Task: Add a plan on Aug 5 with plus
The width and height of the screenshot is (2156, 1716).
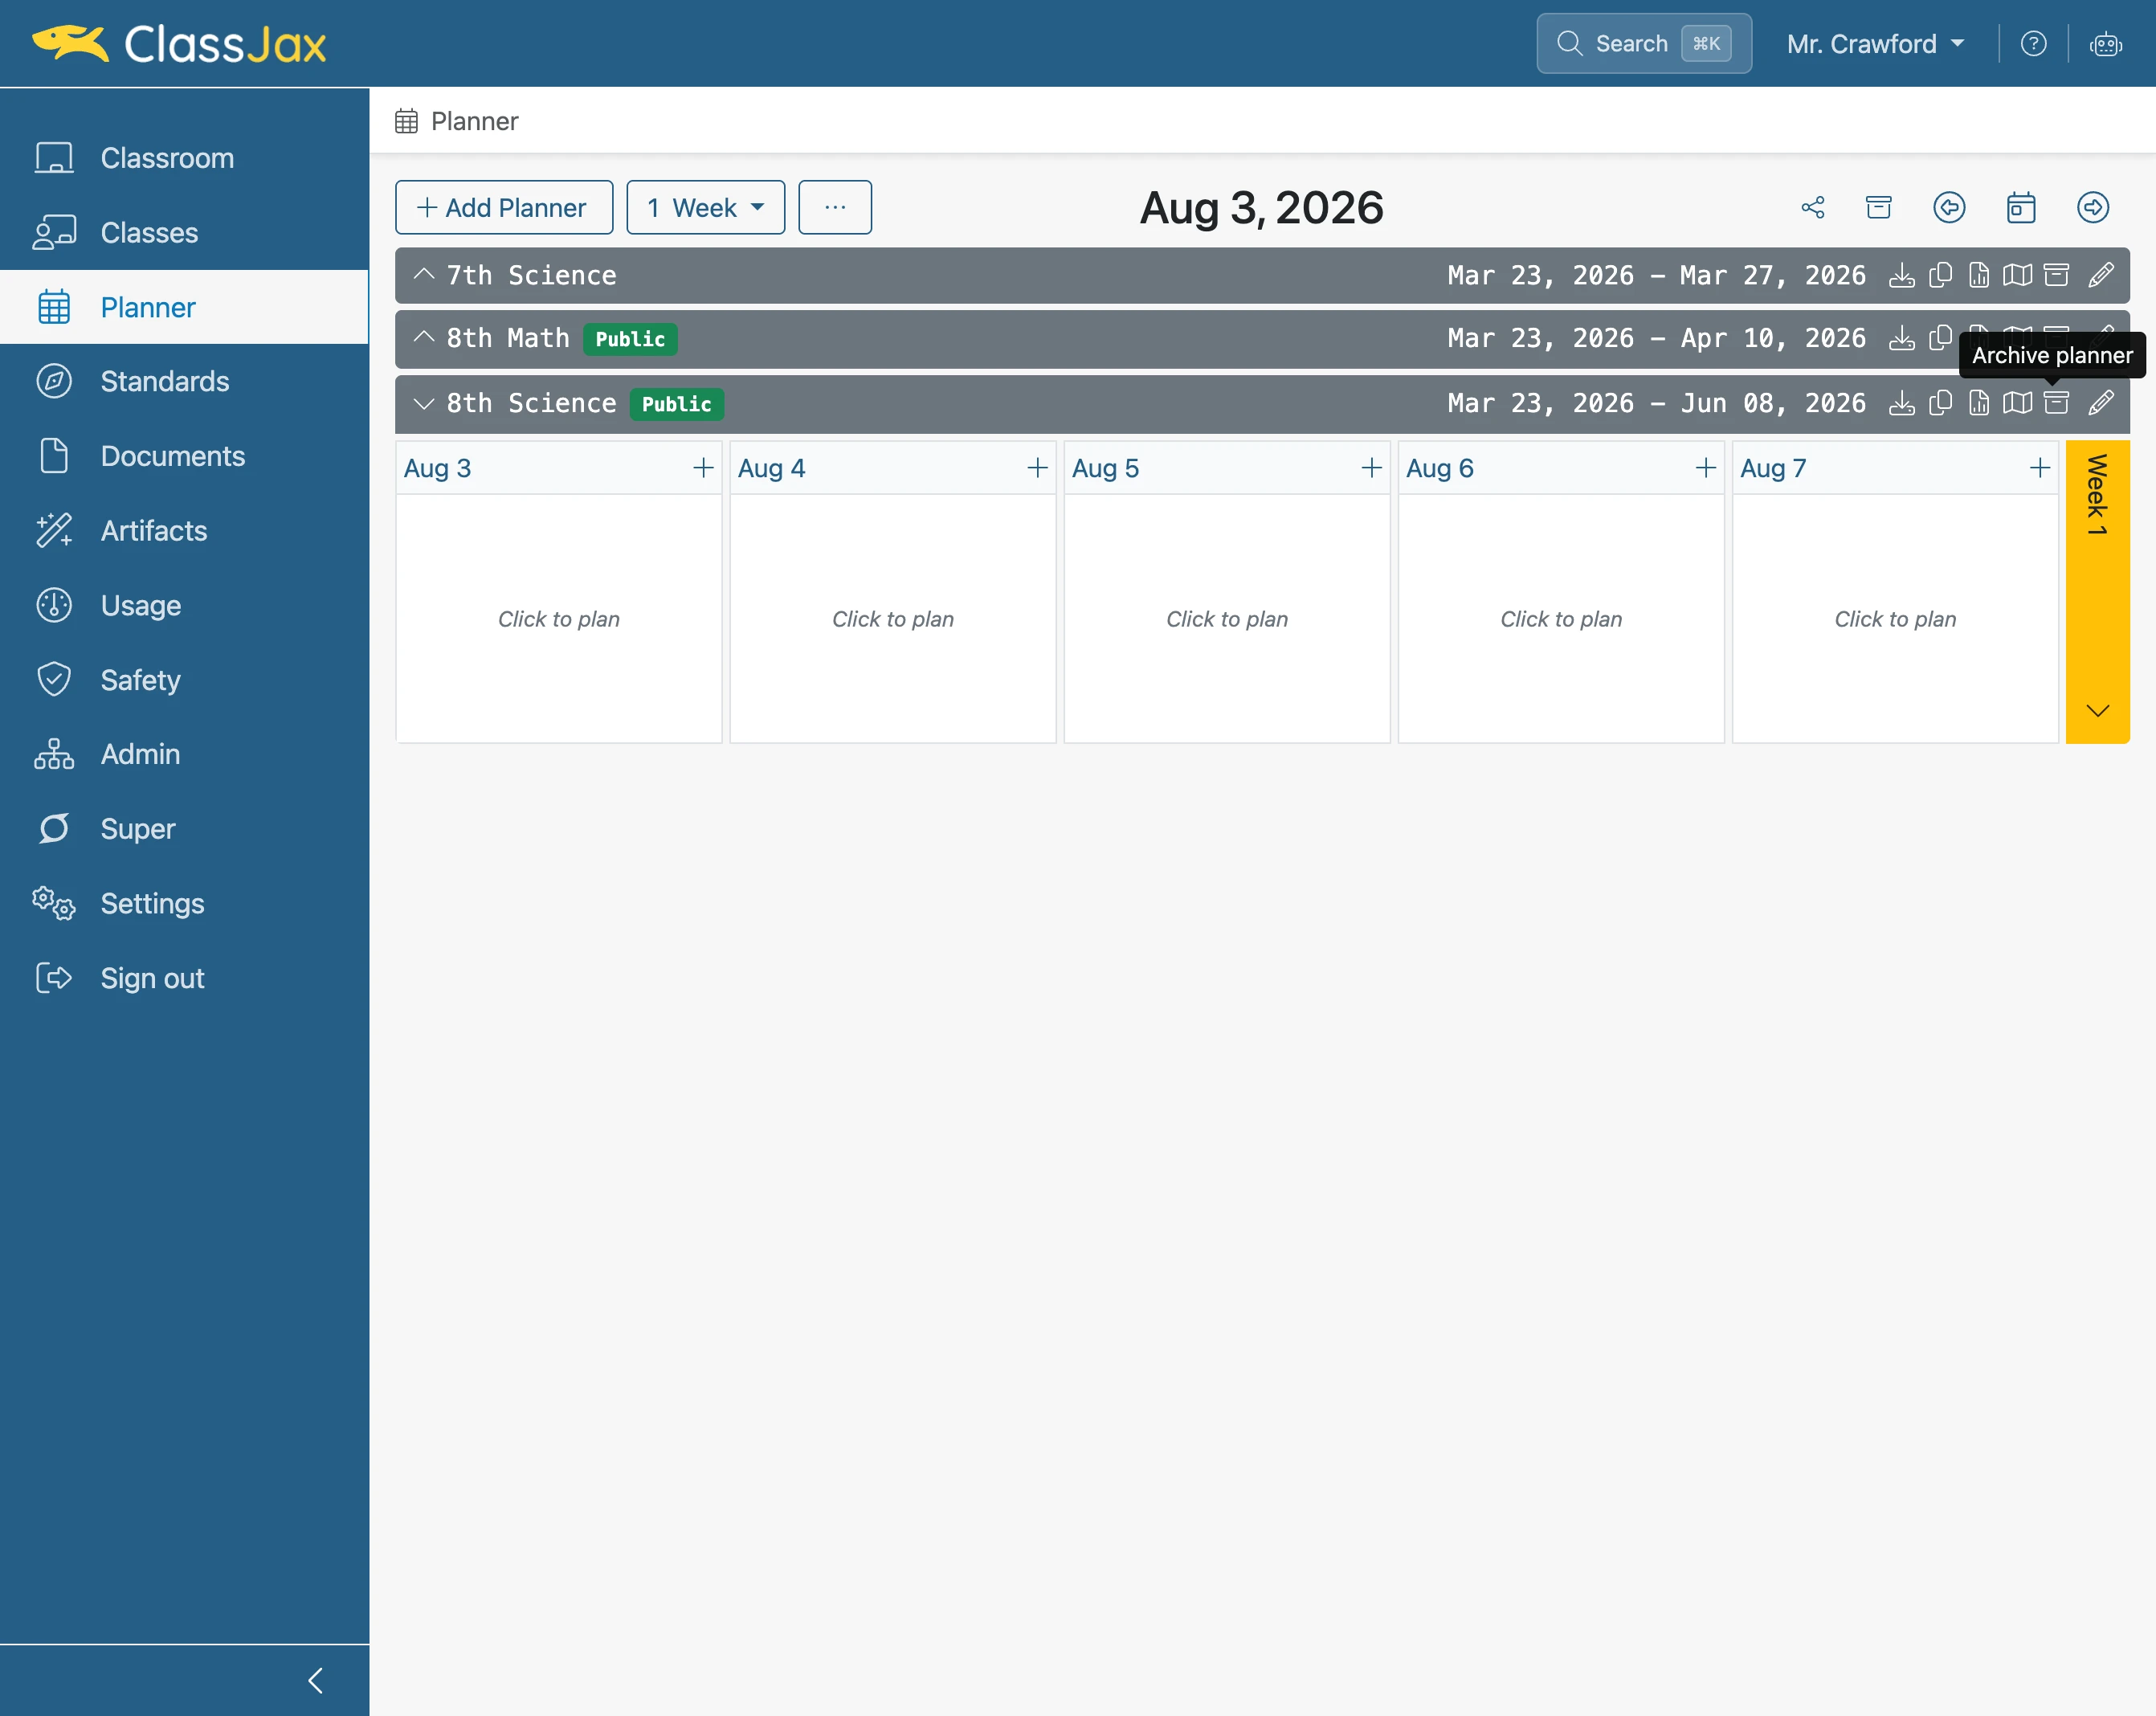Action: tap(1371, 468)
